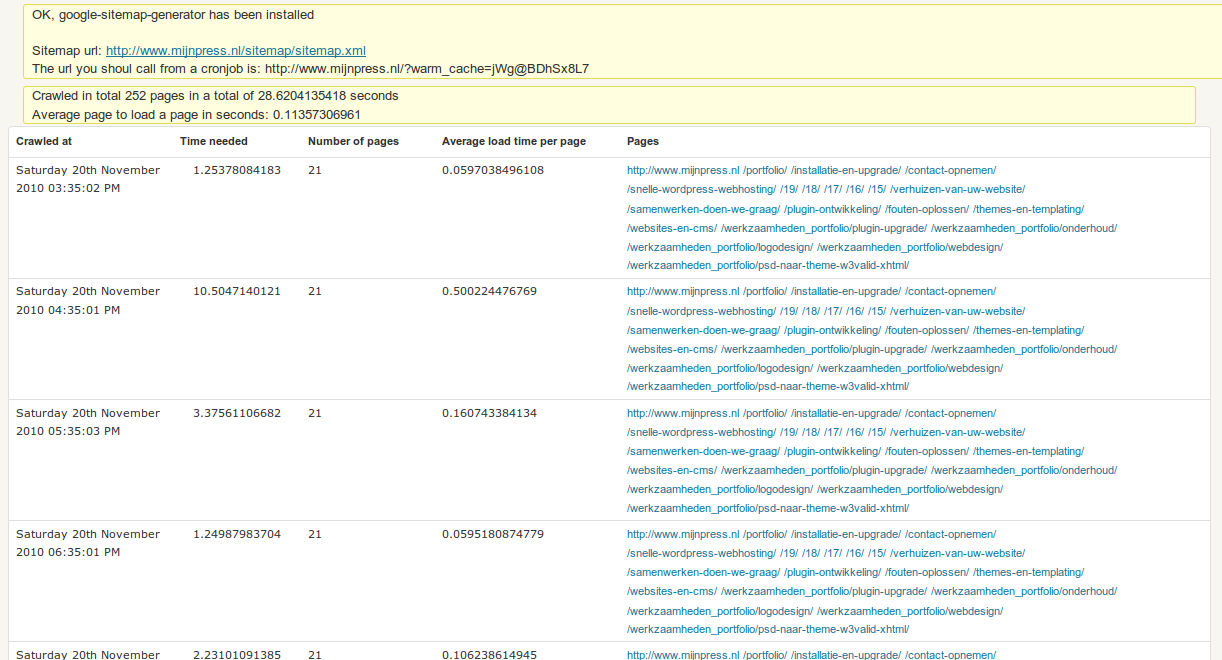The width and height of the screenshot is (1222, 660).
Task: Select average load time 0.160743384134
Action: 489,413
